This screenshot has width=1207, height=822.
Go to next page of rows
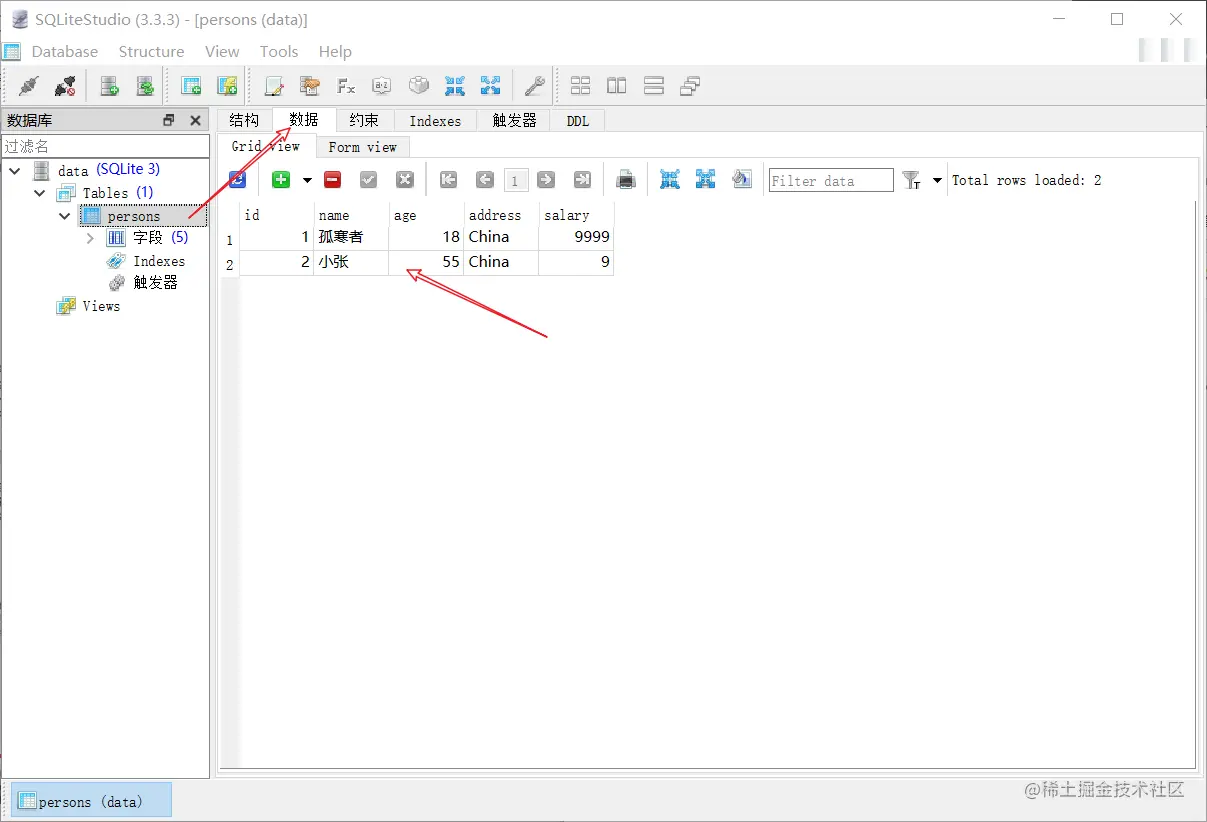click(546, 180)
